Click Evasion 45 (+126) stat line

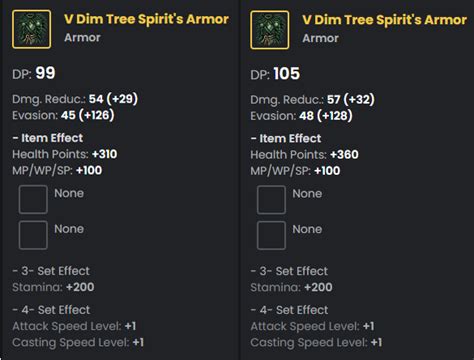tap(63, 115)
